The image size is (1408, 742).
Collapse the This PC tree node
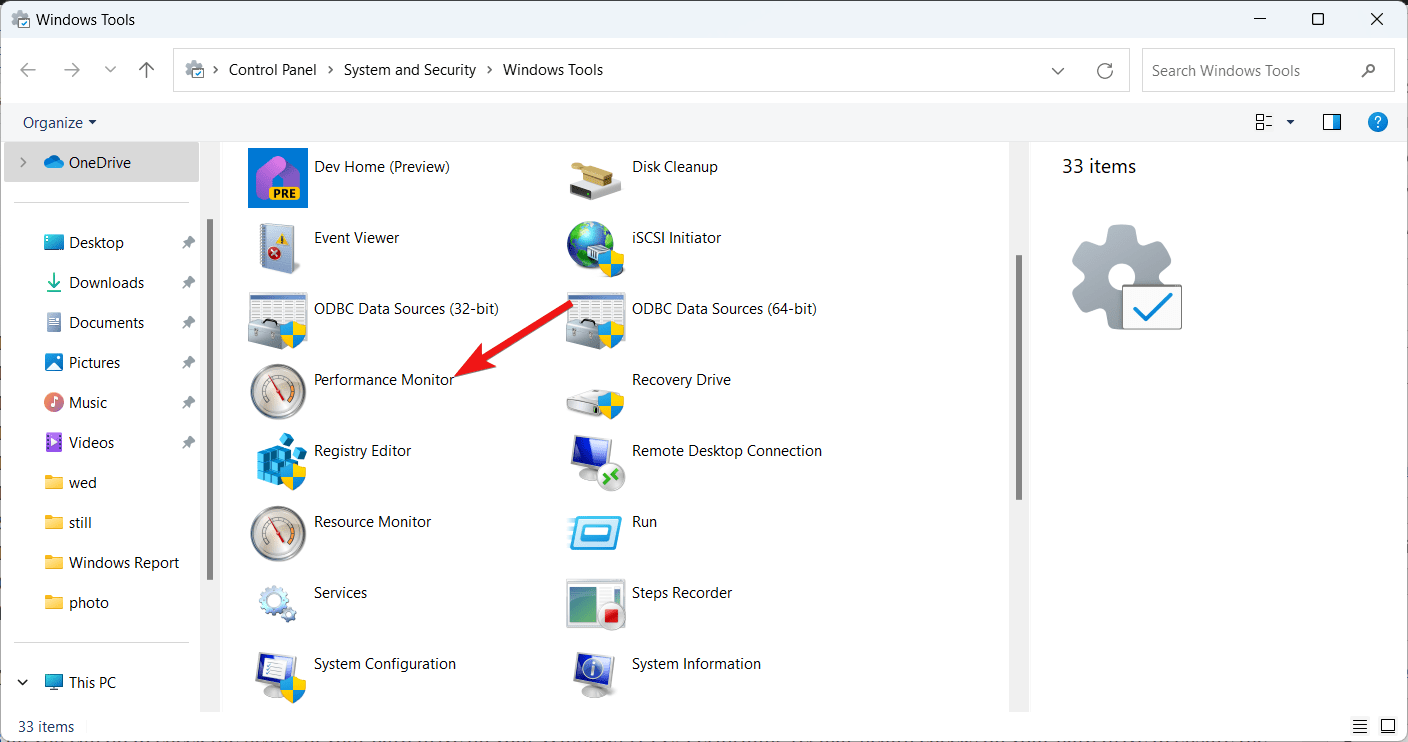pyautogui.click(x=24, y=683)
